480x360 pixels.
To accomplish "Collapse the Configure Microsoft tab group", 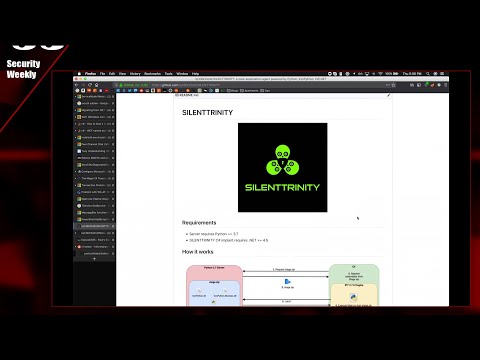I will (75, 172).
